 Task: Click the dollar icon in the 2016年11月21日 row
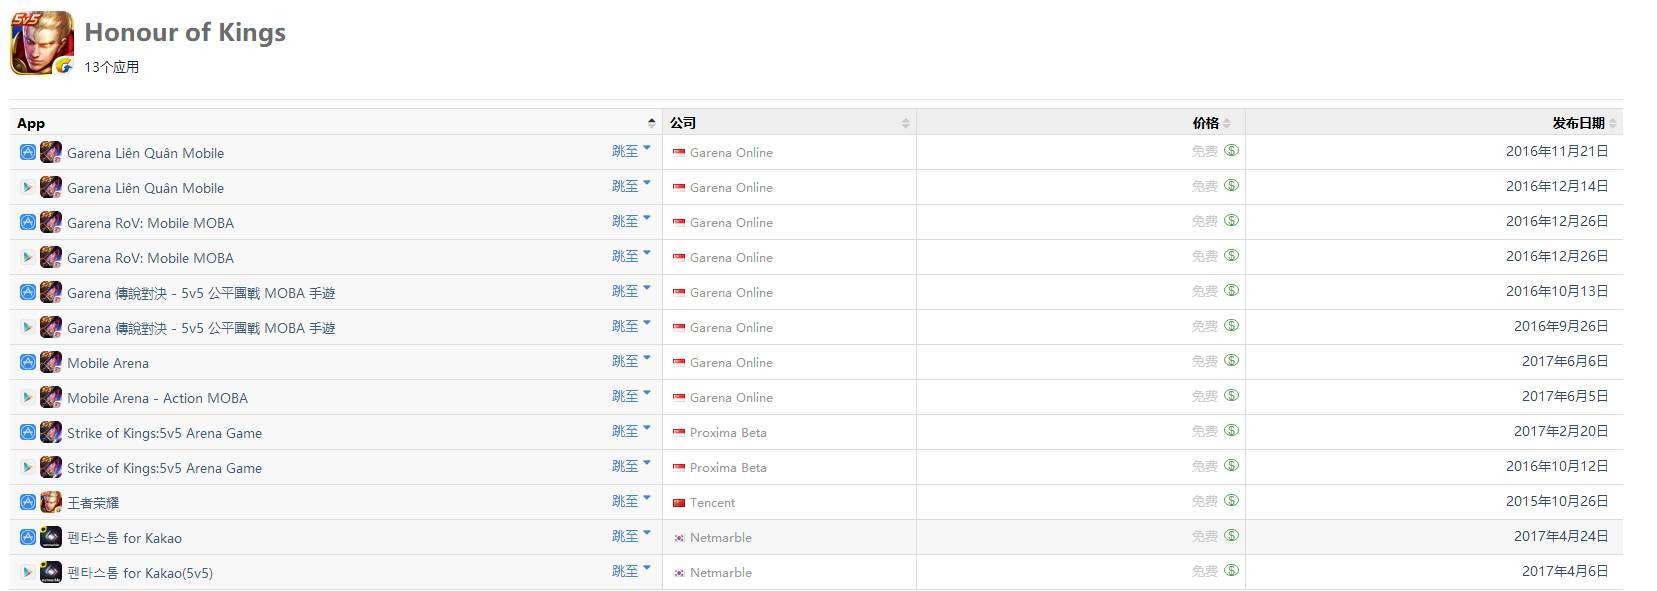[1232, 150]
